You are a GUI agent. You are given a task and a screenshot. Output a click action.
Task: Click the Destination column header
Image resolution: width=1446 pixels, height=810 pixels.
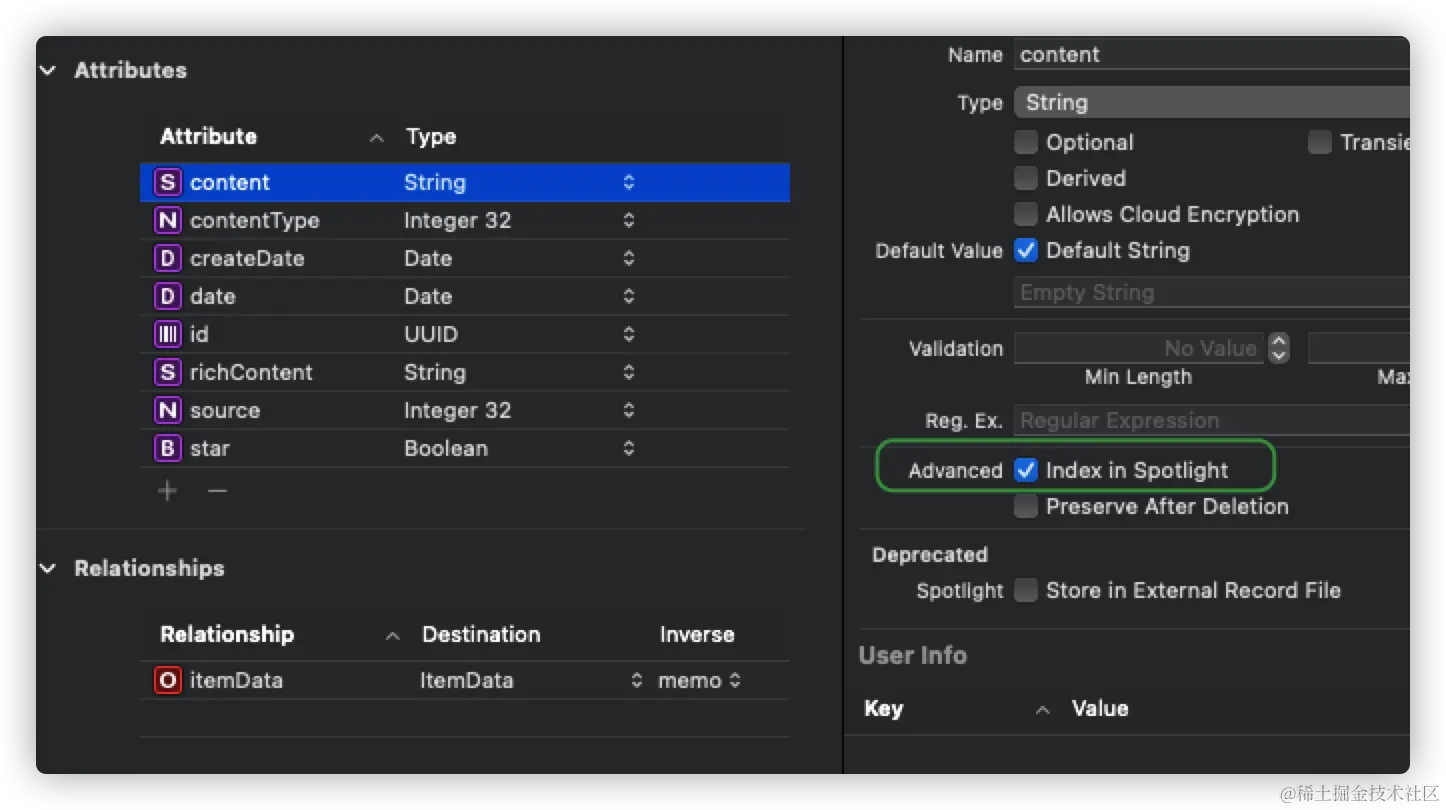point(481,634)
